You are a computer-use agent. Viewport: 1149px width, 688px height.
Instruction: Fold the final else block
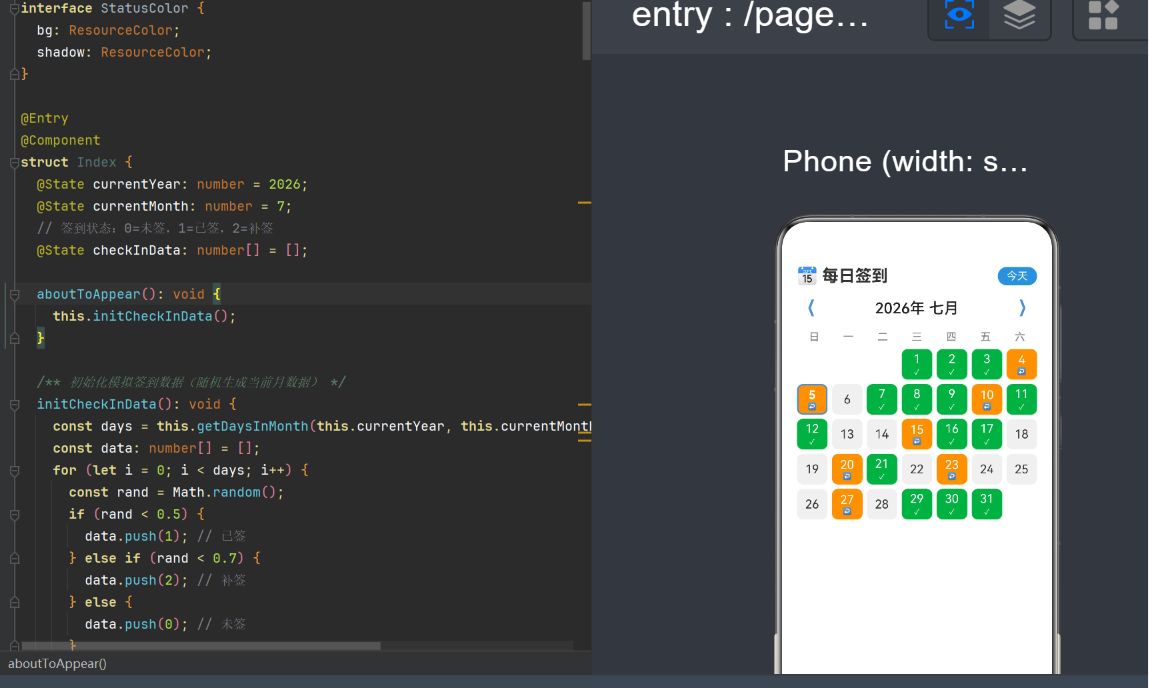coord(14,602)
